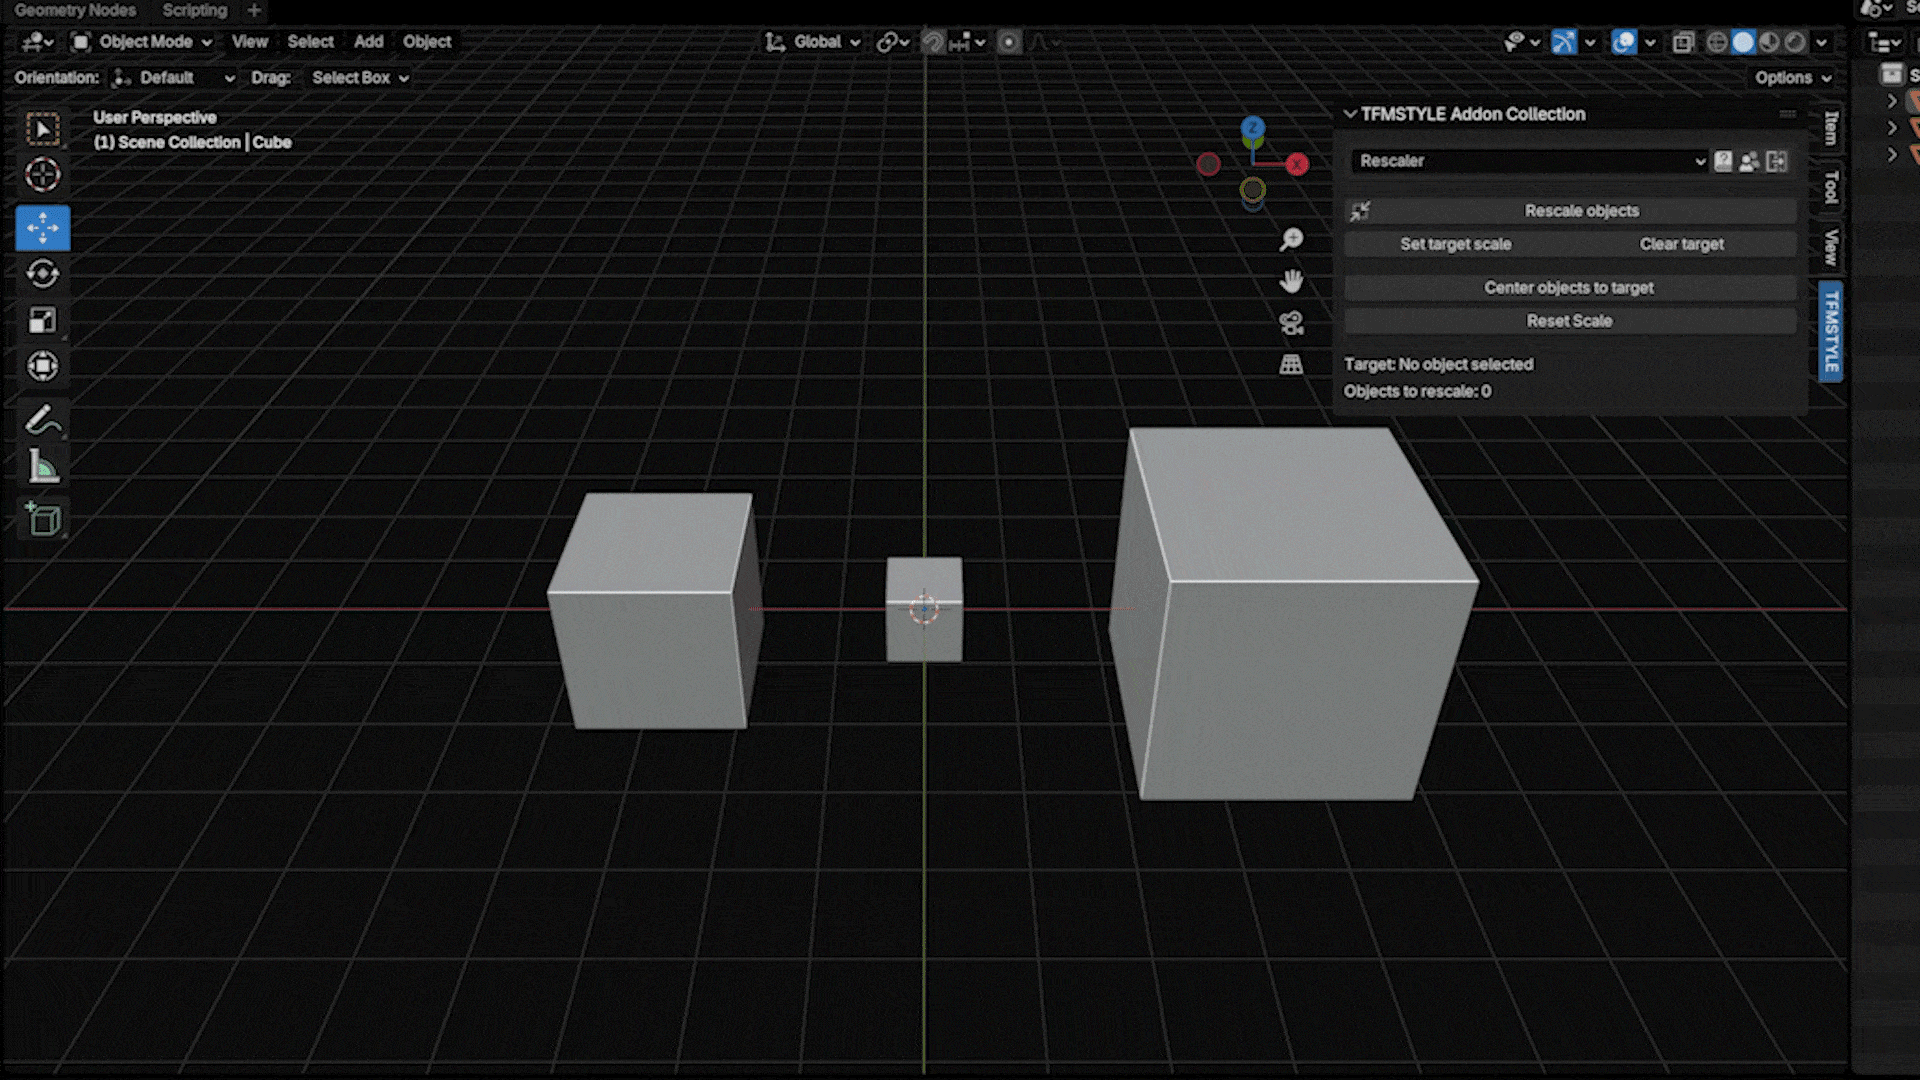The height and width of the screenshot is (1080, 1920).
Task: Open the Select menu
Action: (x=310, y=42)
